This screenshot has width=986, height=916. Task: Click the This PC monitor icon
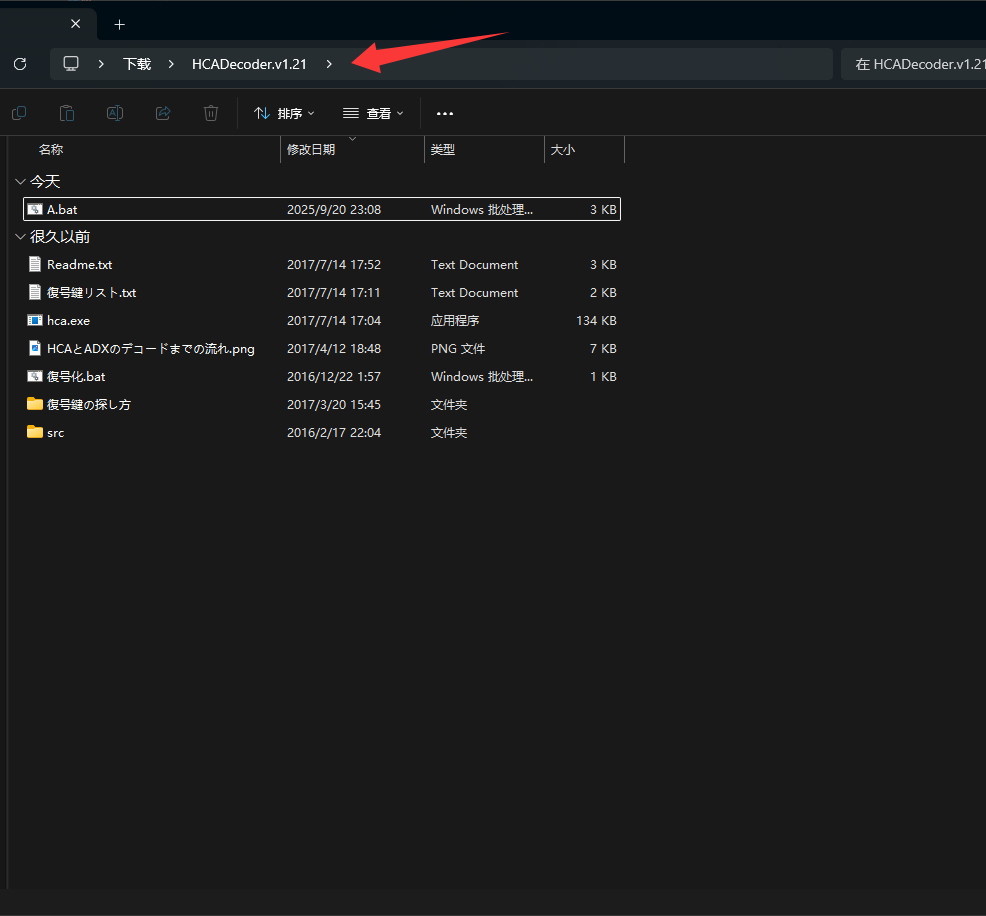click(x=71, y=64)
